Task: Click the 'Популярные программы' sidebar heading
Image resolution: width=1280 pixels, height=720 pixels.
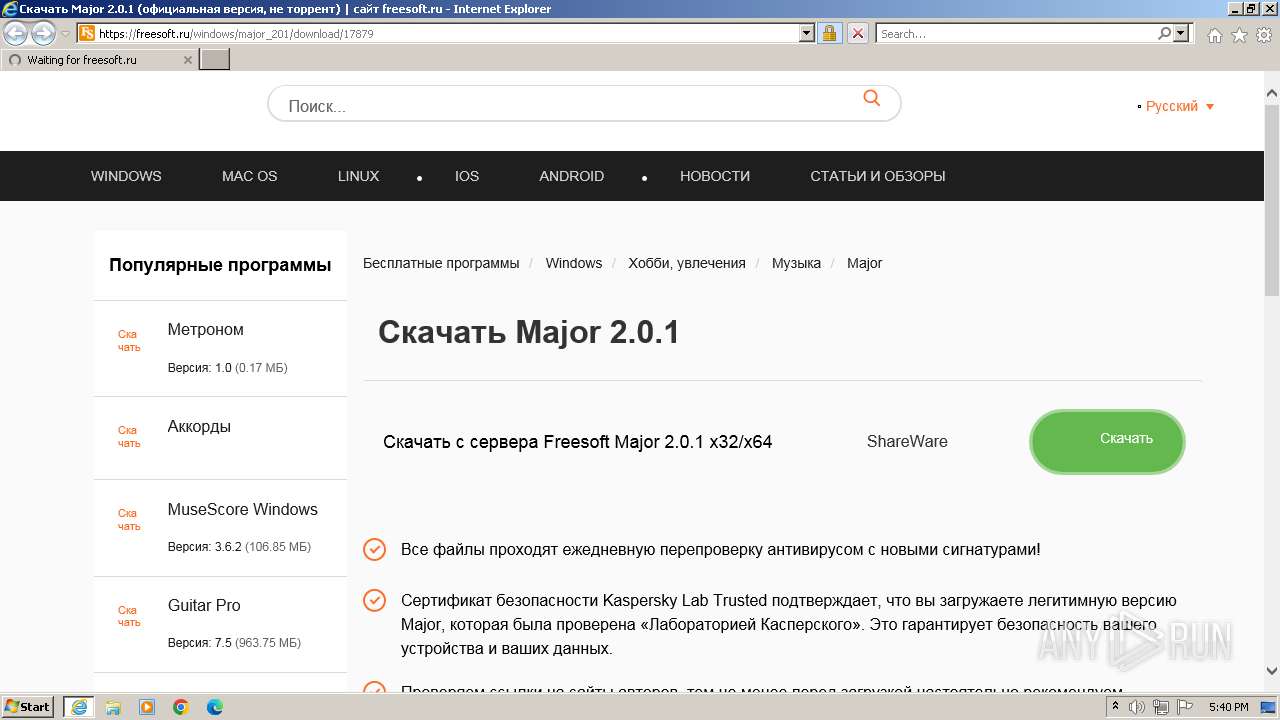Action: click(x=220, y=265)
